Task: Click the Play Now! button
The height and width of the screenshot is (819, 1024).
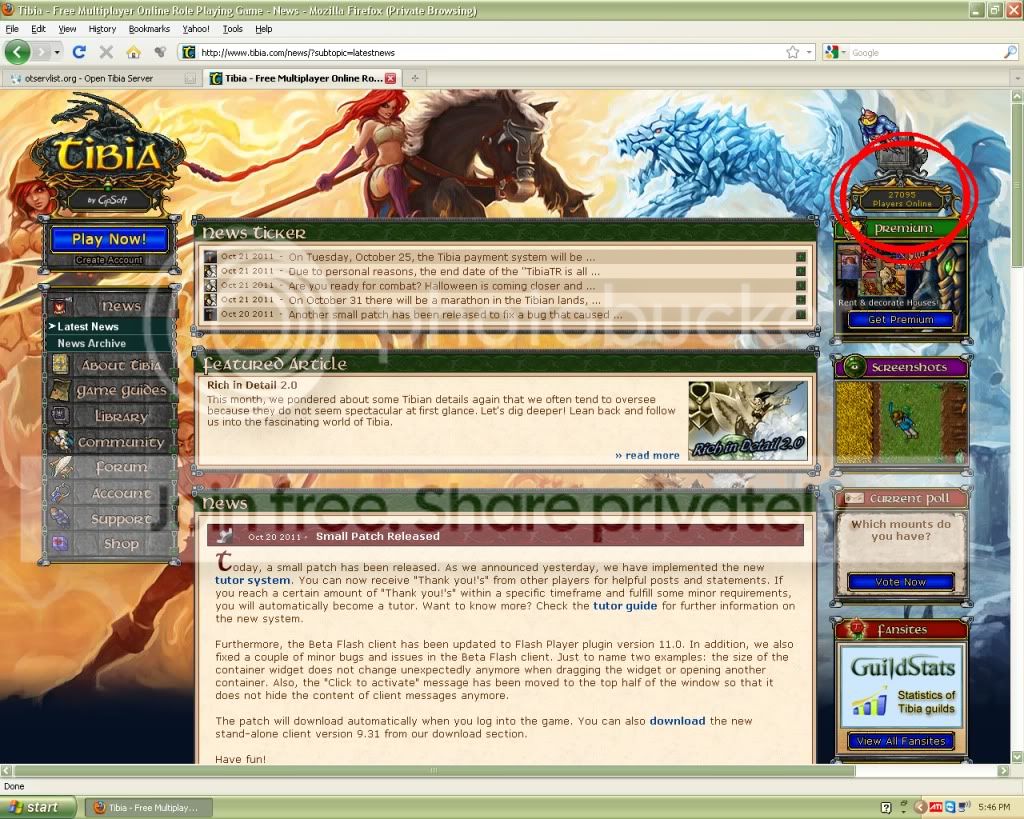Action: [x=109, y=239]
